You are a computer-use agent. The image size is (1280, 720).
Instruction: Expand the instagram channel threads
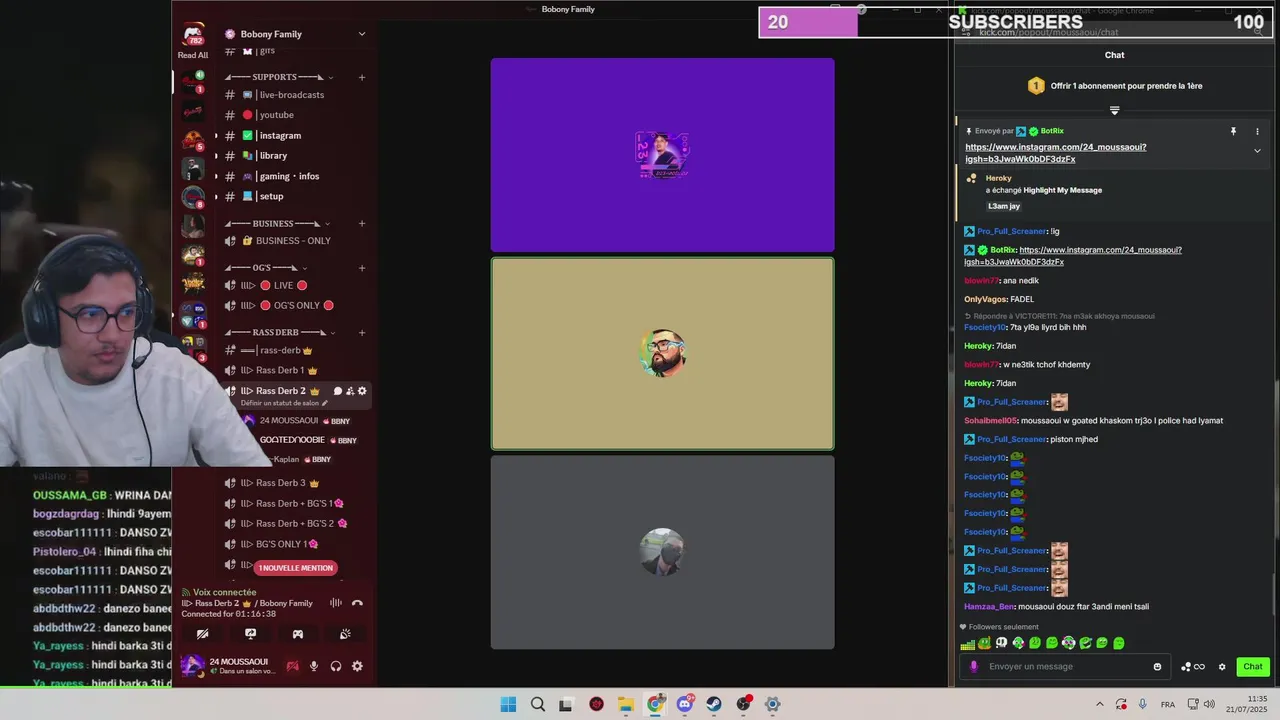tap(216, 136)
